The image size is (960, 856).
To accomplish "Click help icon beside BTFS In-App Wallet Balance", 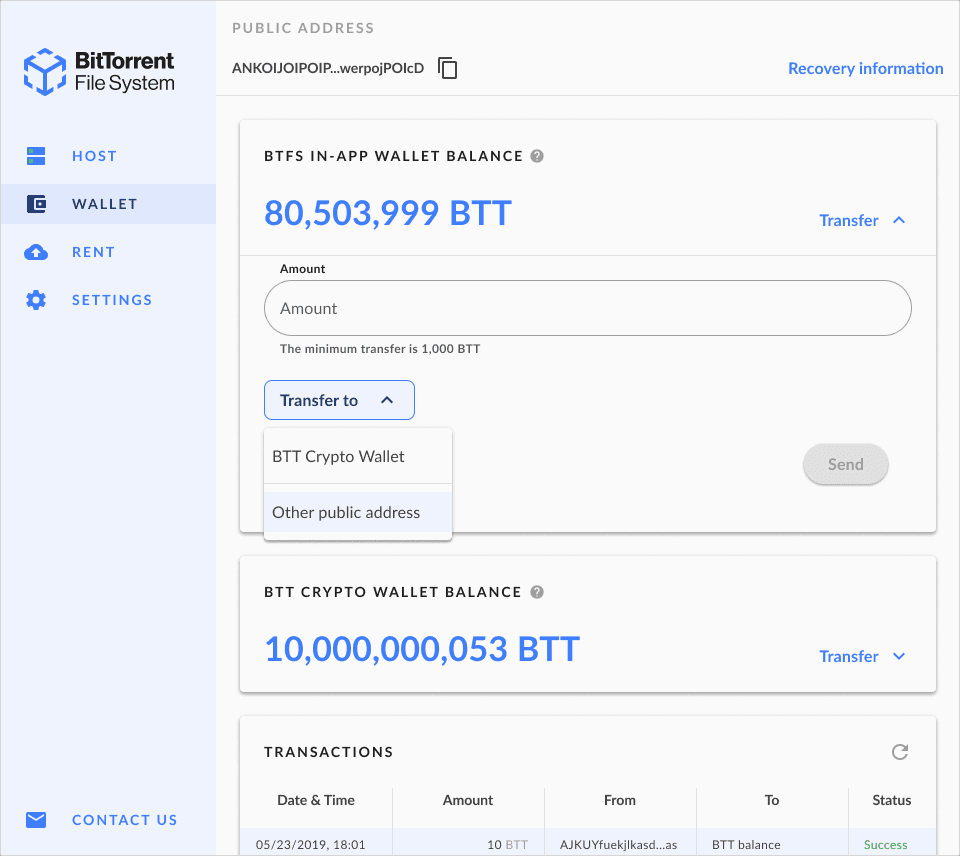I will coord(537,156).
